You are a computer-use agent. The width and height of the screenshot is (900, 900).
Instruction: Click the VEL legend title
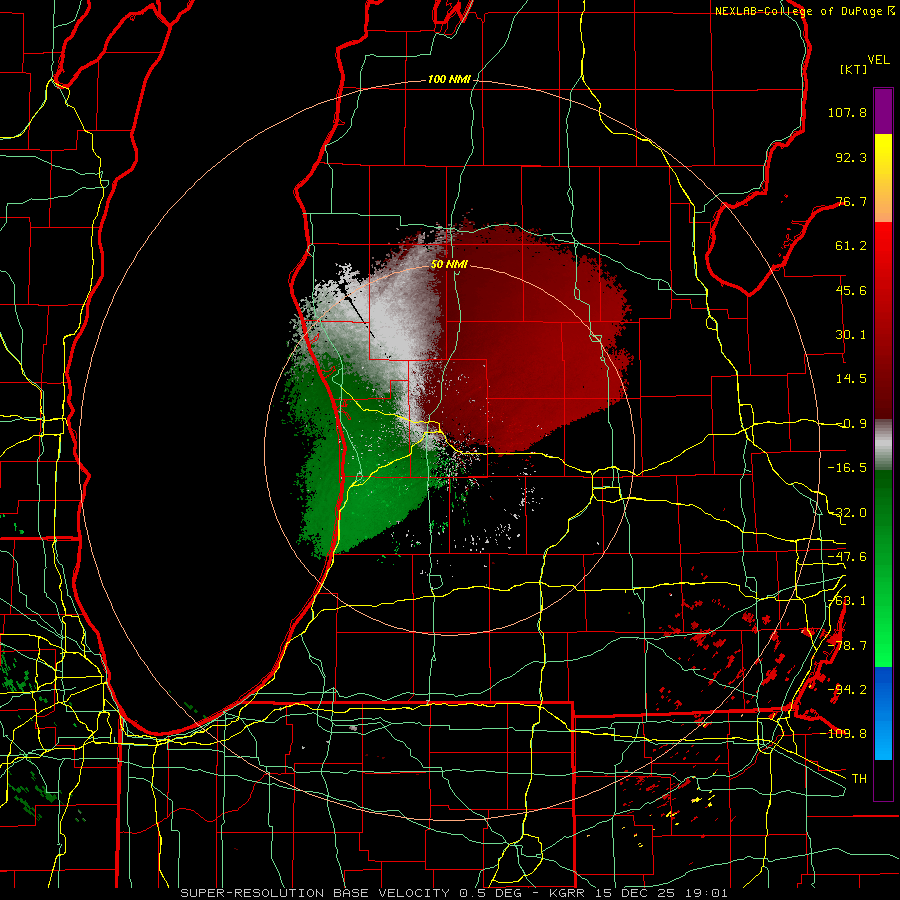tap(878, 60)
